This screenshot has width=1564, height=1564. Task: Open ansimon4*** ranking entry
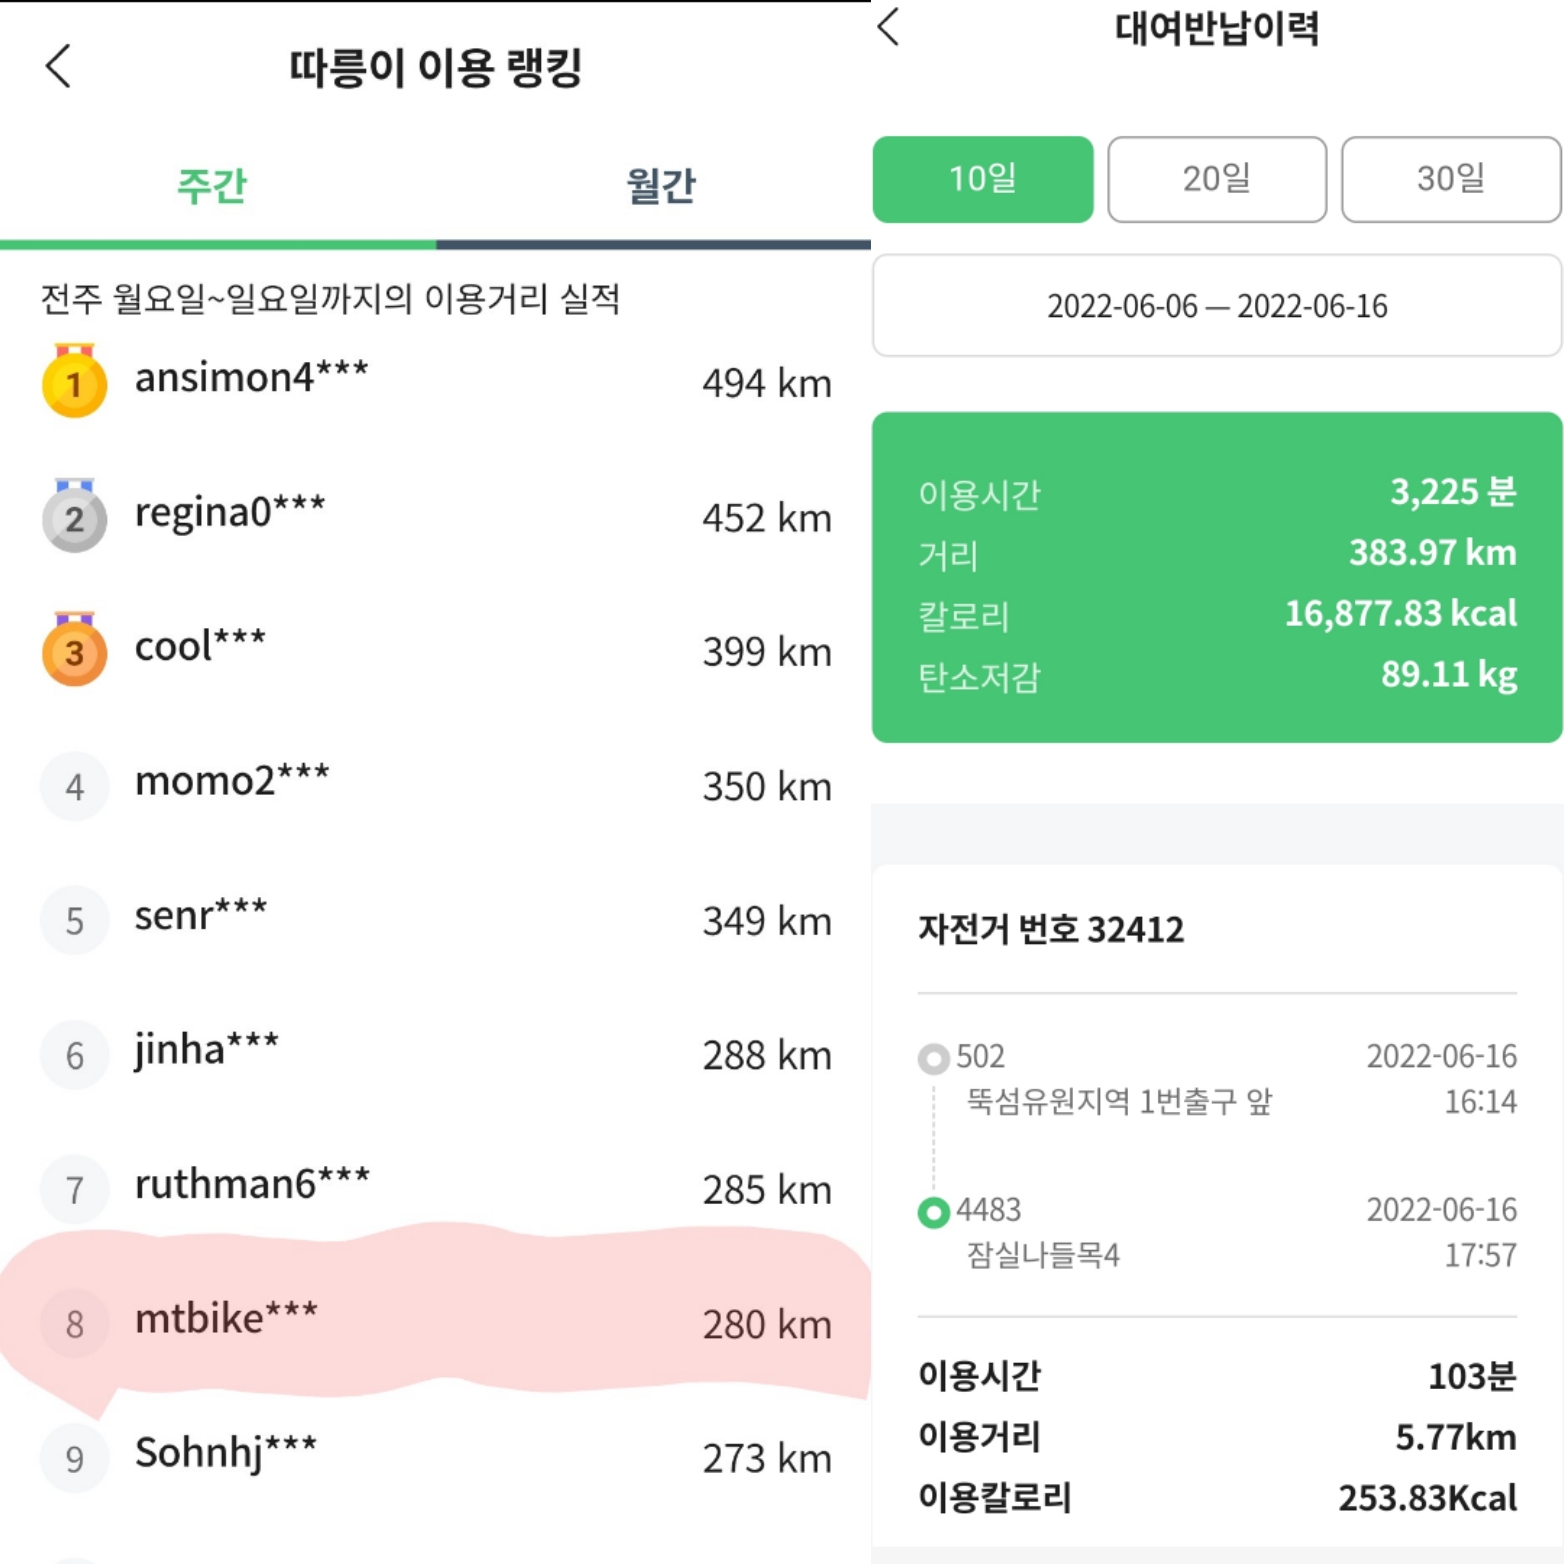(435, 381)
